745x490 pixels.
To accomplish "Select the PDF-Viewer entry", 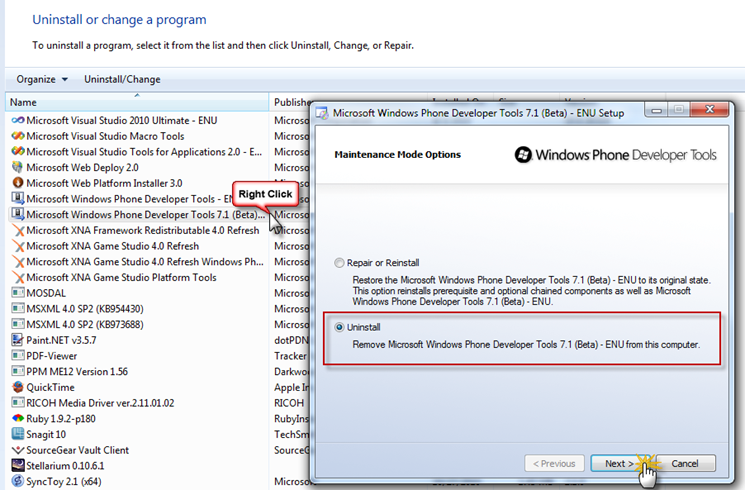I will tap(137, 355).
